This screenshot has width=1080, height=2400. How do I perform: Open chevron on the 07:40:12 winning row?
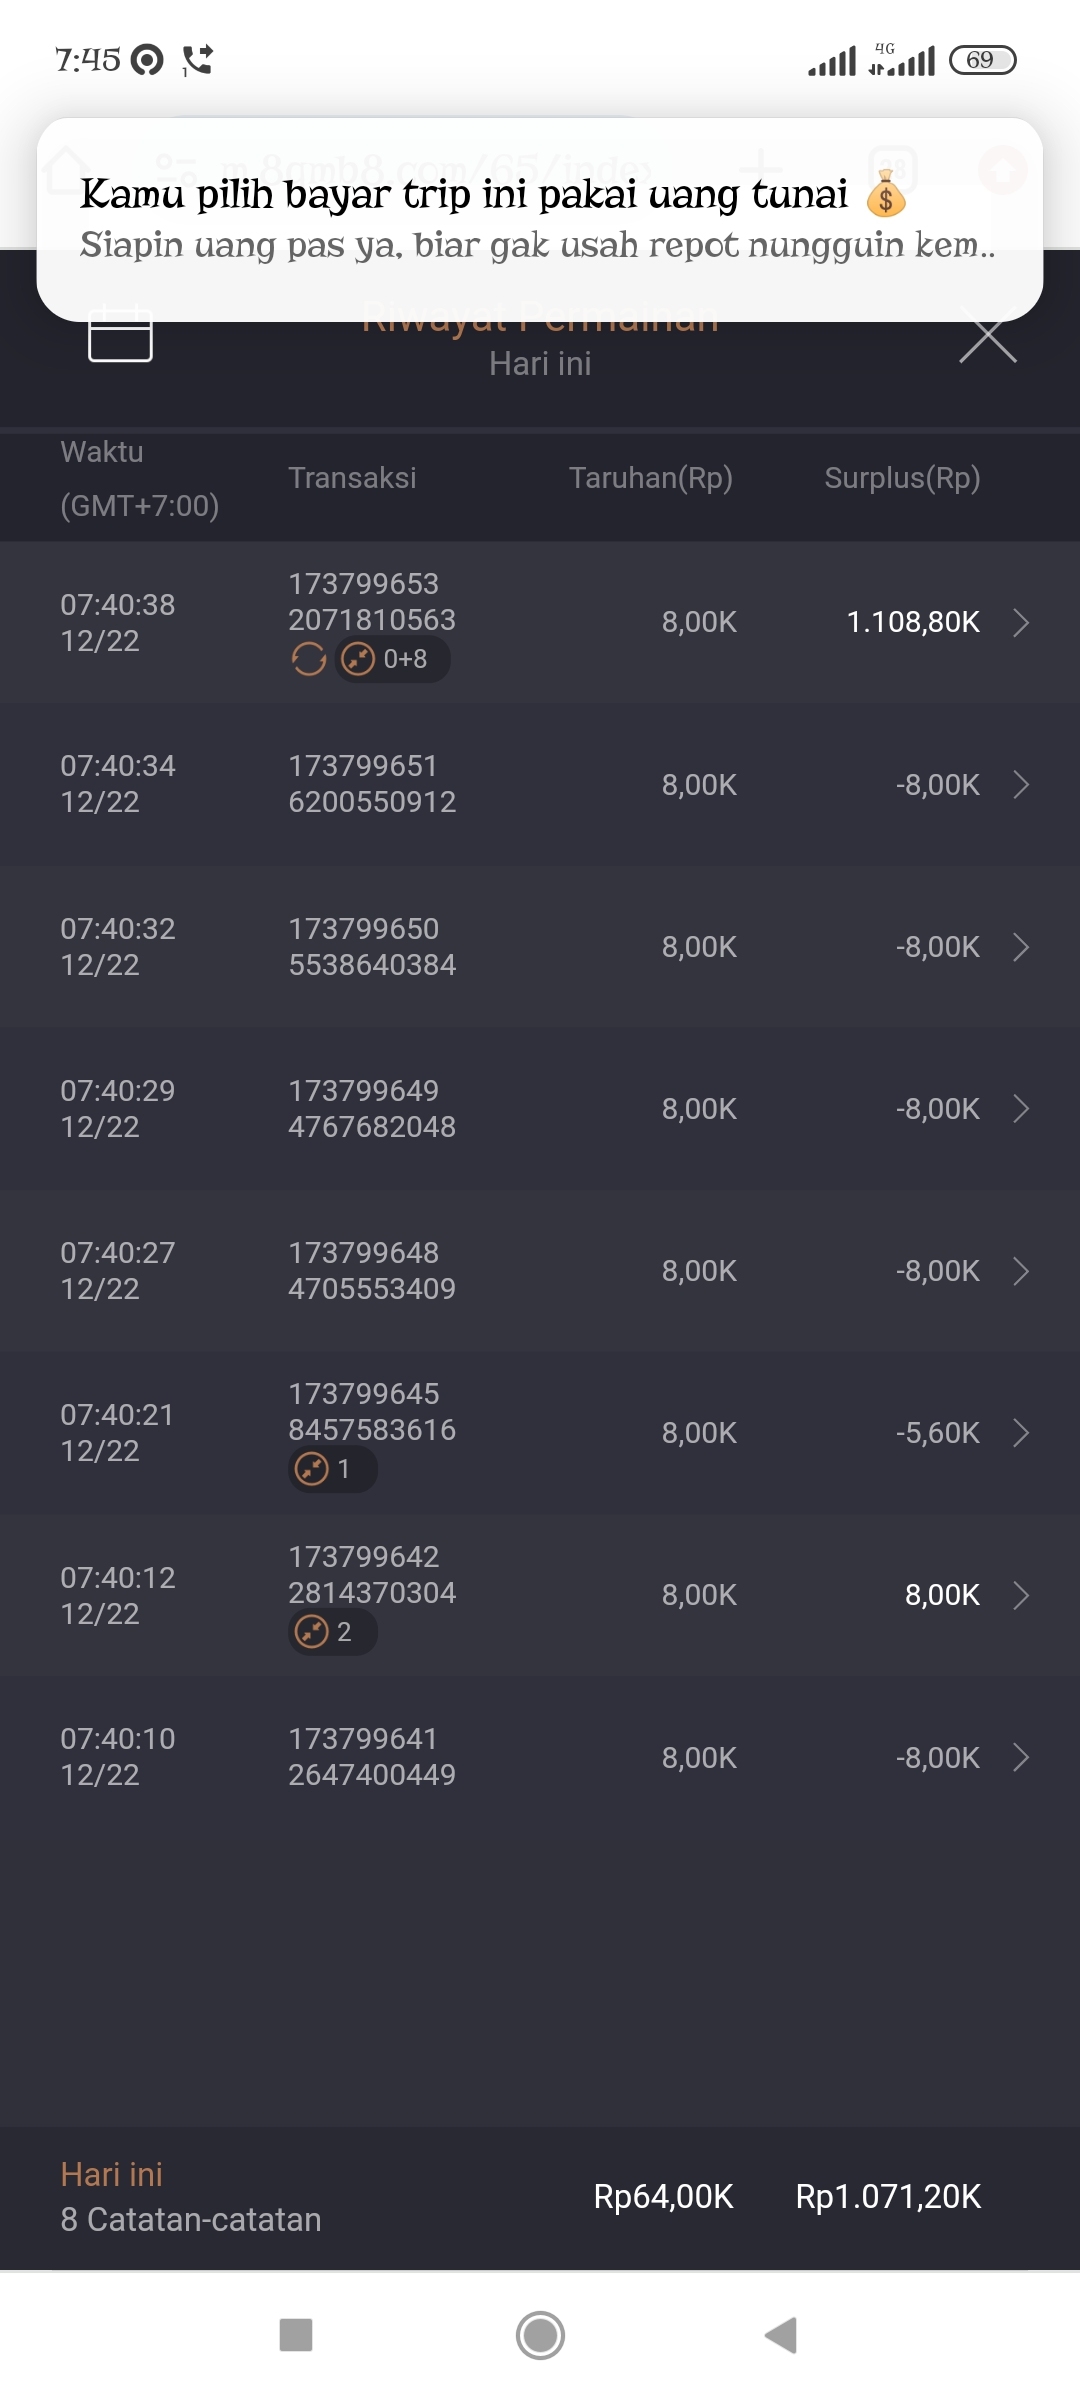pos(1021,1595)
